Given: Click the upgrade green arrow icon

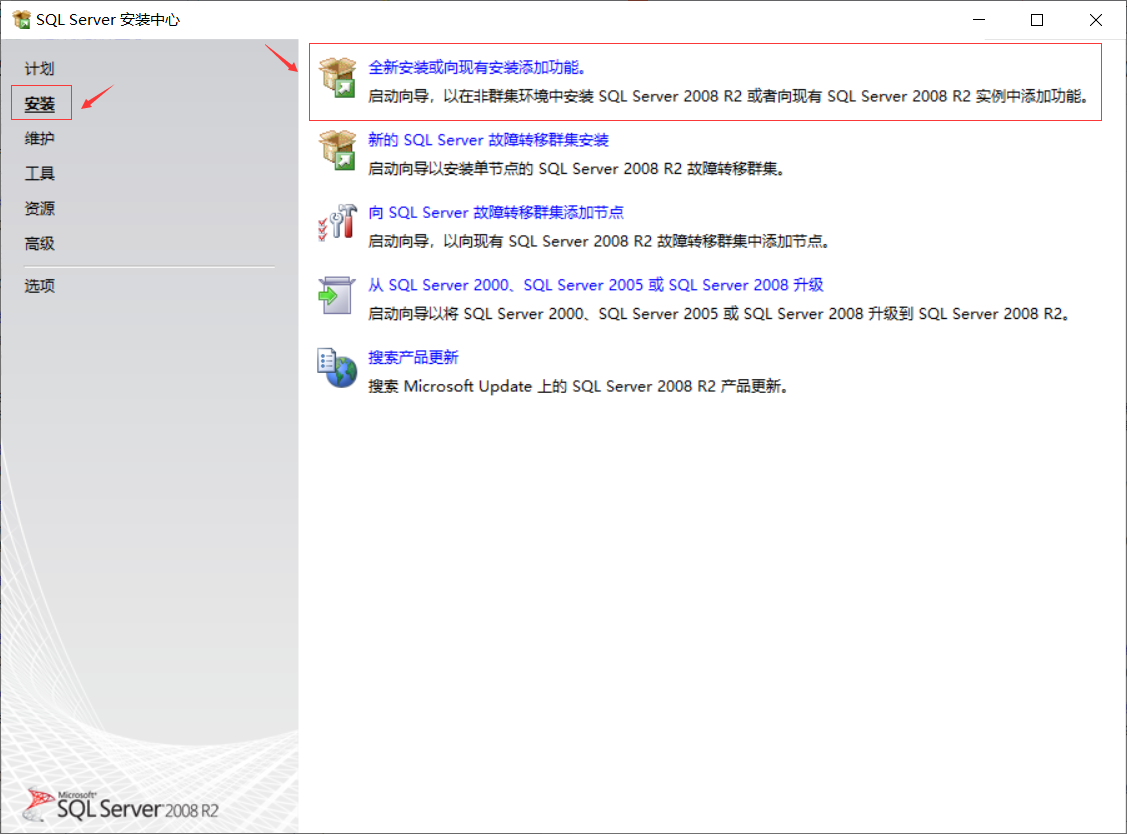Looking at the screenshot, I should point(336,295).
